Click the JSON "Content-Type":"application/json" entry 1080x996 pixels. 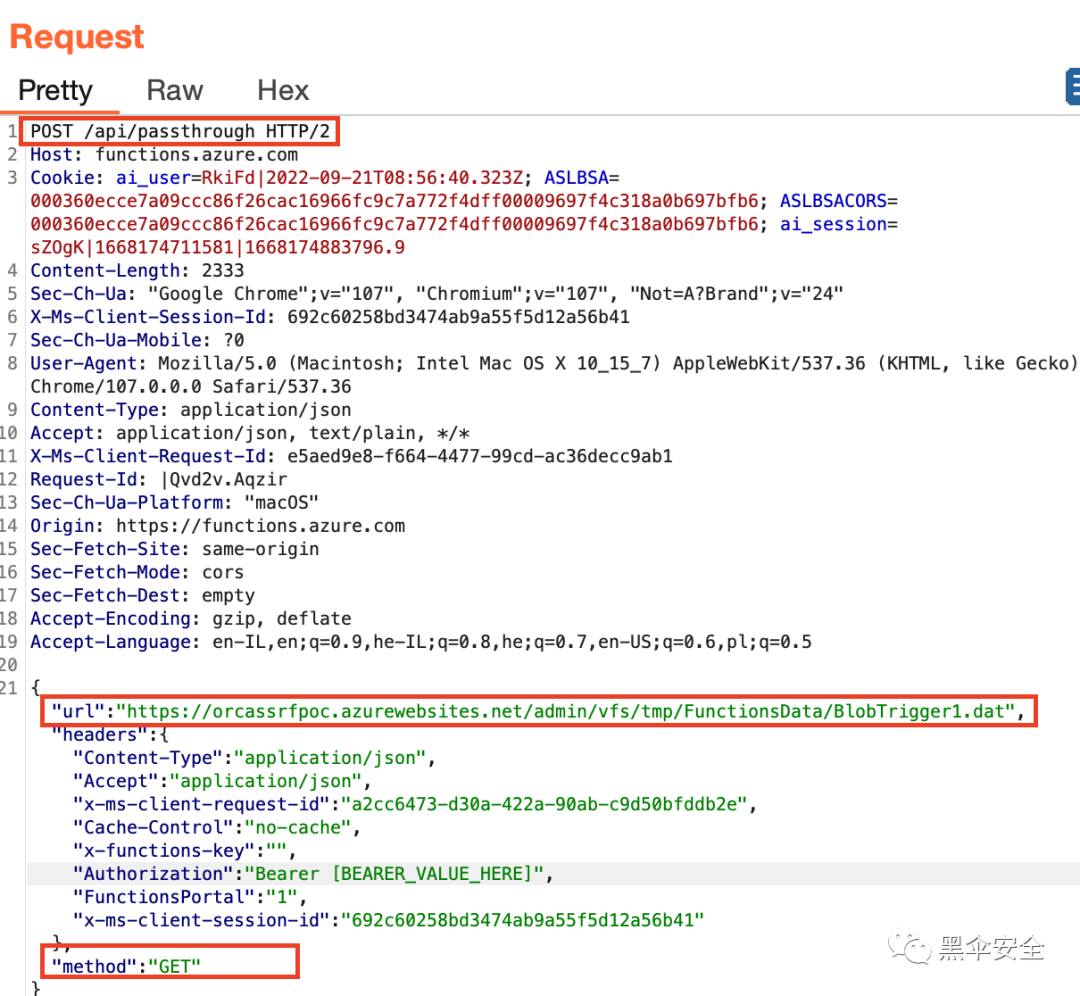coord(254,758)
